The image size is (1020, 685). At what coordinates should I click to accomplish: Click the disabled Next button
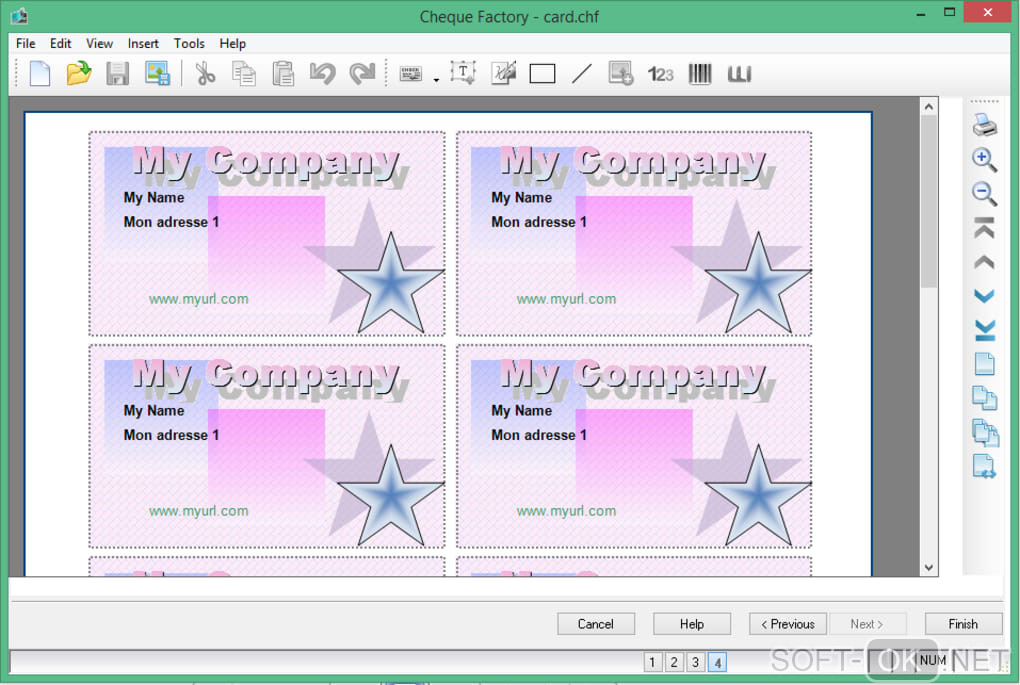tap(867, 624)
